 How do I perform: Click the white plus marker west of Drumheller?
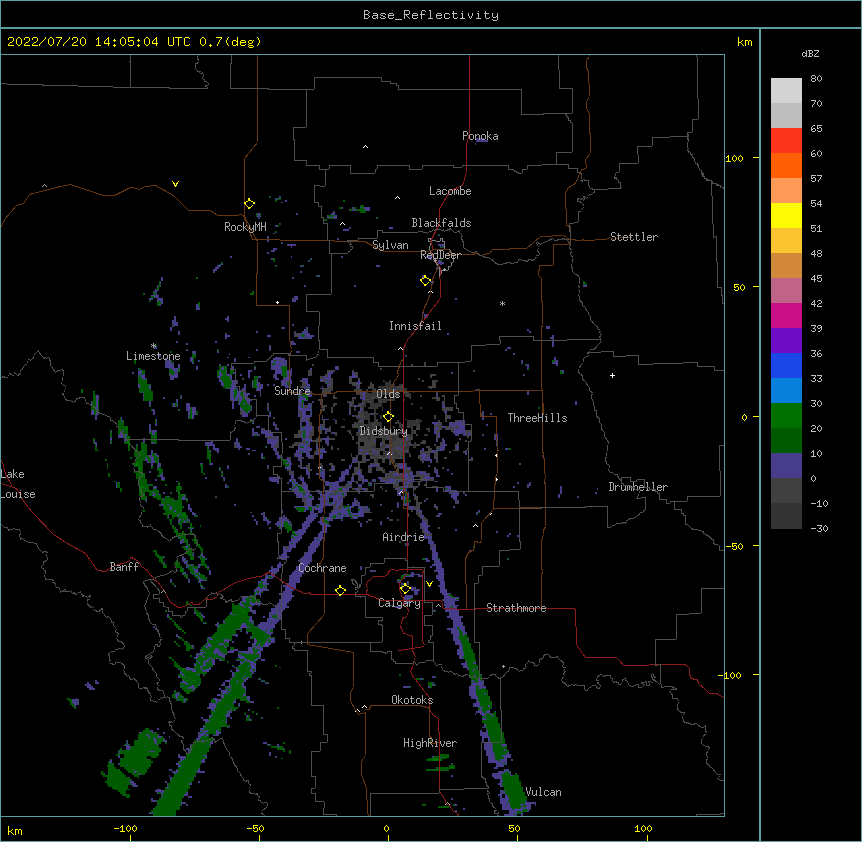612,375
